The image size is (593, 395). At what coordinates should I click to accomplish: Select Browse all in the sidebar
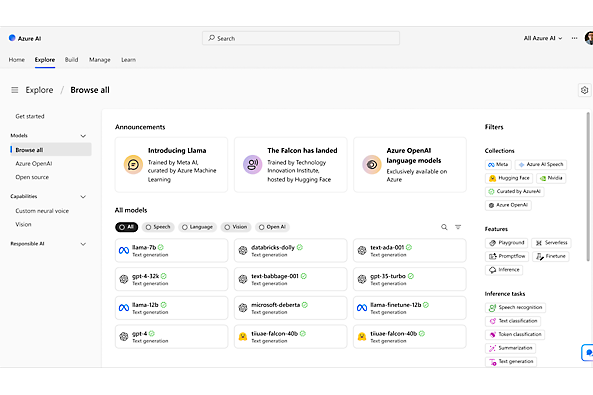pyautogui.click(x=51, y=150)
